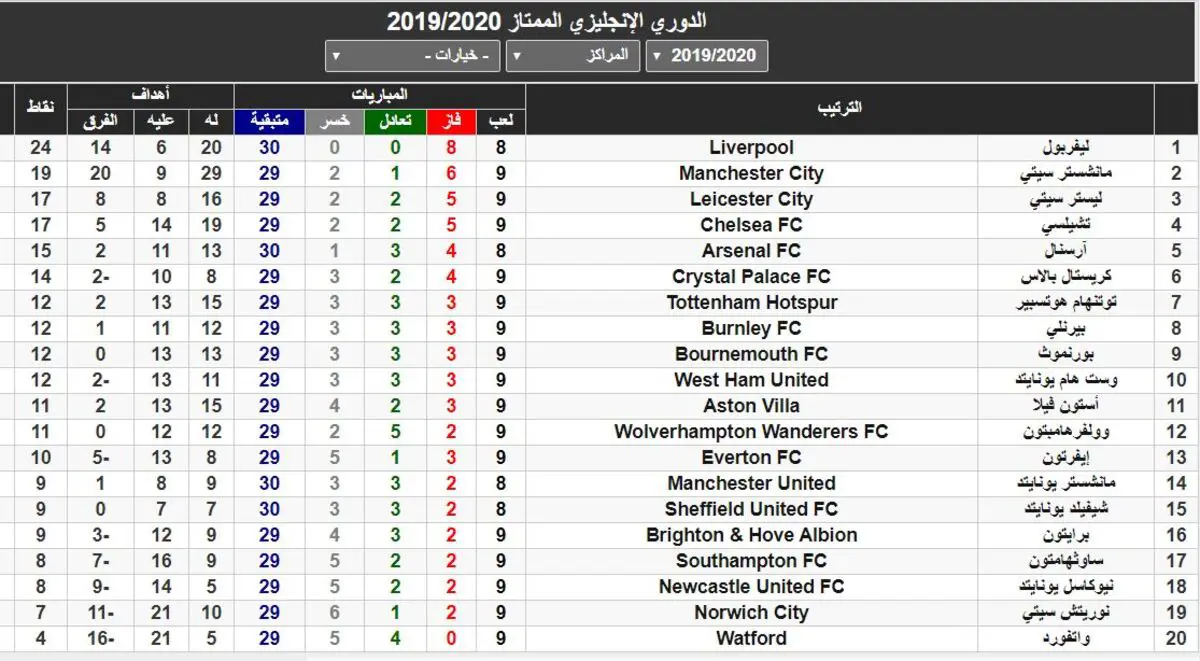Open the Manchester City team link

coord(751,174)
